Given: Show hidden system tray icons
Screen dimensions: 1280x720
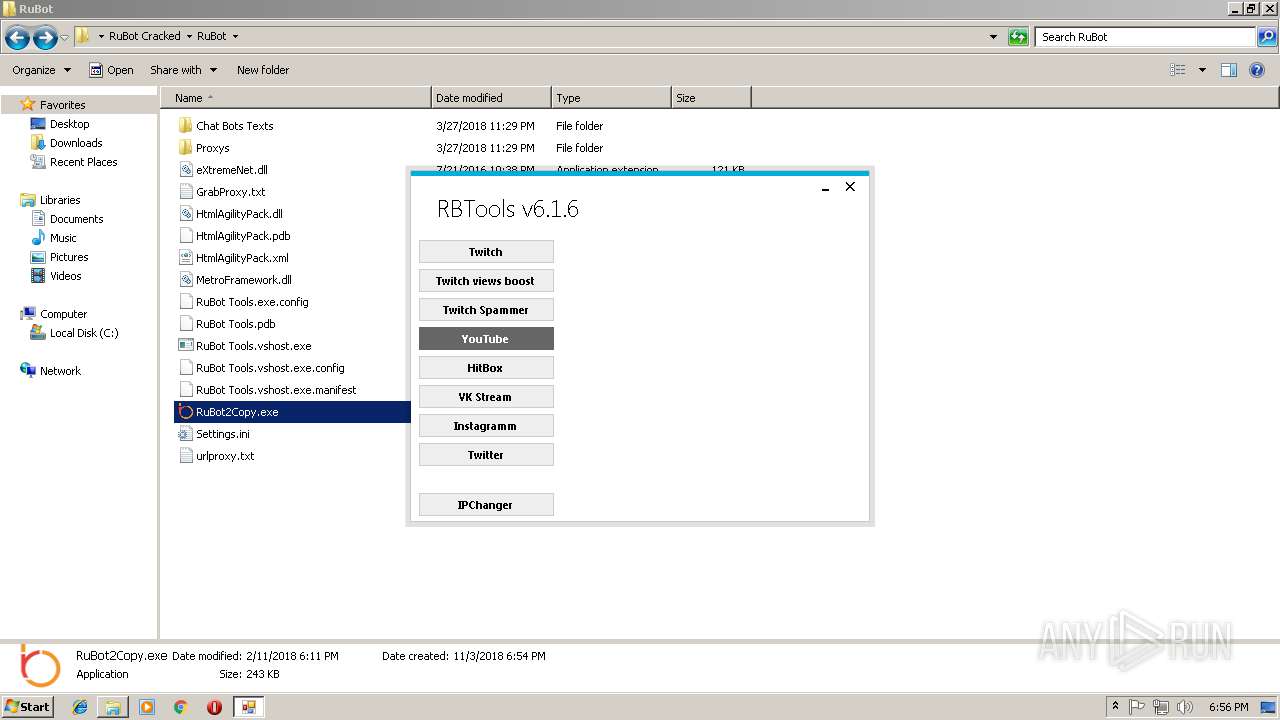Looking at the screenshot, I should (1115, 707).
